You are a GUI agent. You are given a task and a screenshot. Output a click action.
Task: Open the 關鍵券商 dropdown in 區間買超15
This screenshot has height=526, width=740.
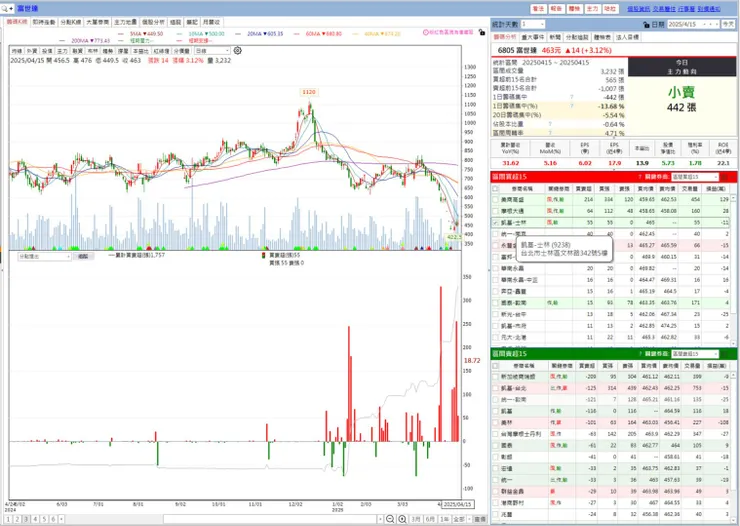[x=695, y=177]
